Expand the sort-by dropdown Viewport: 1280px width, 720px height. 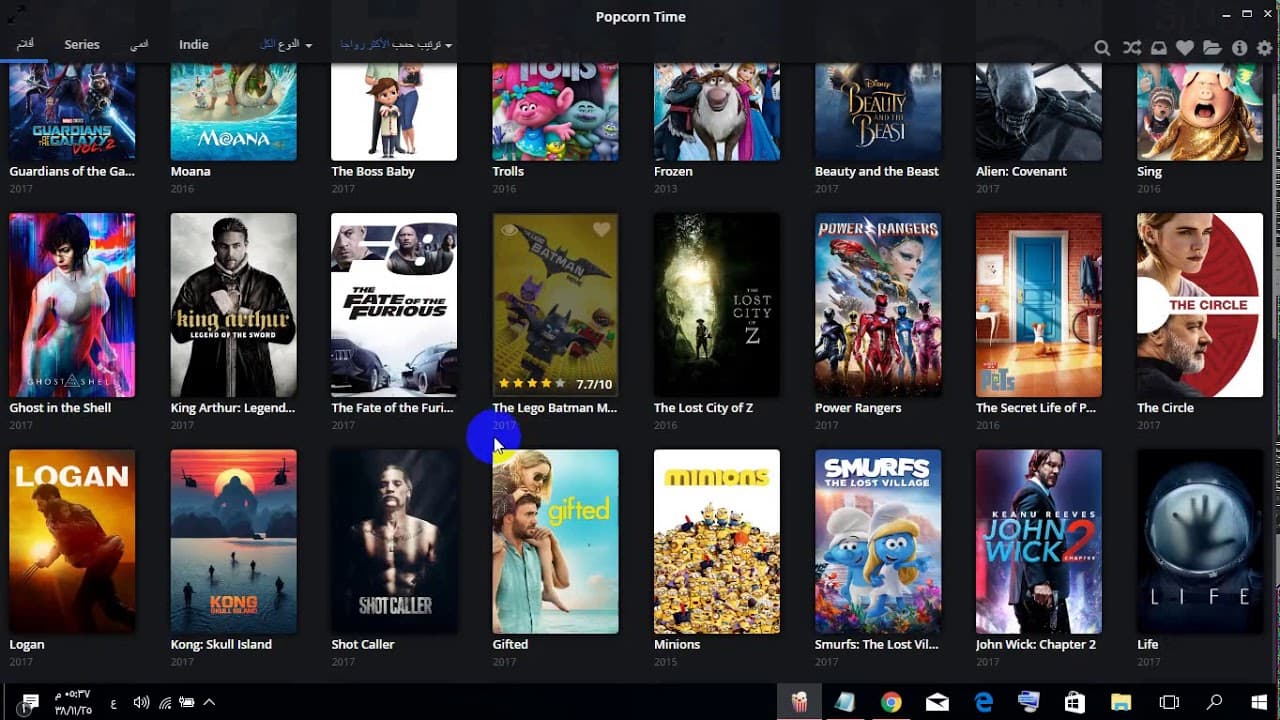pyautogui.click(x=396, y=45)
